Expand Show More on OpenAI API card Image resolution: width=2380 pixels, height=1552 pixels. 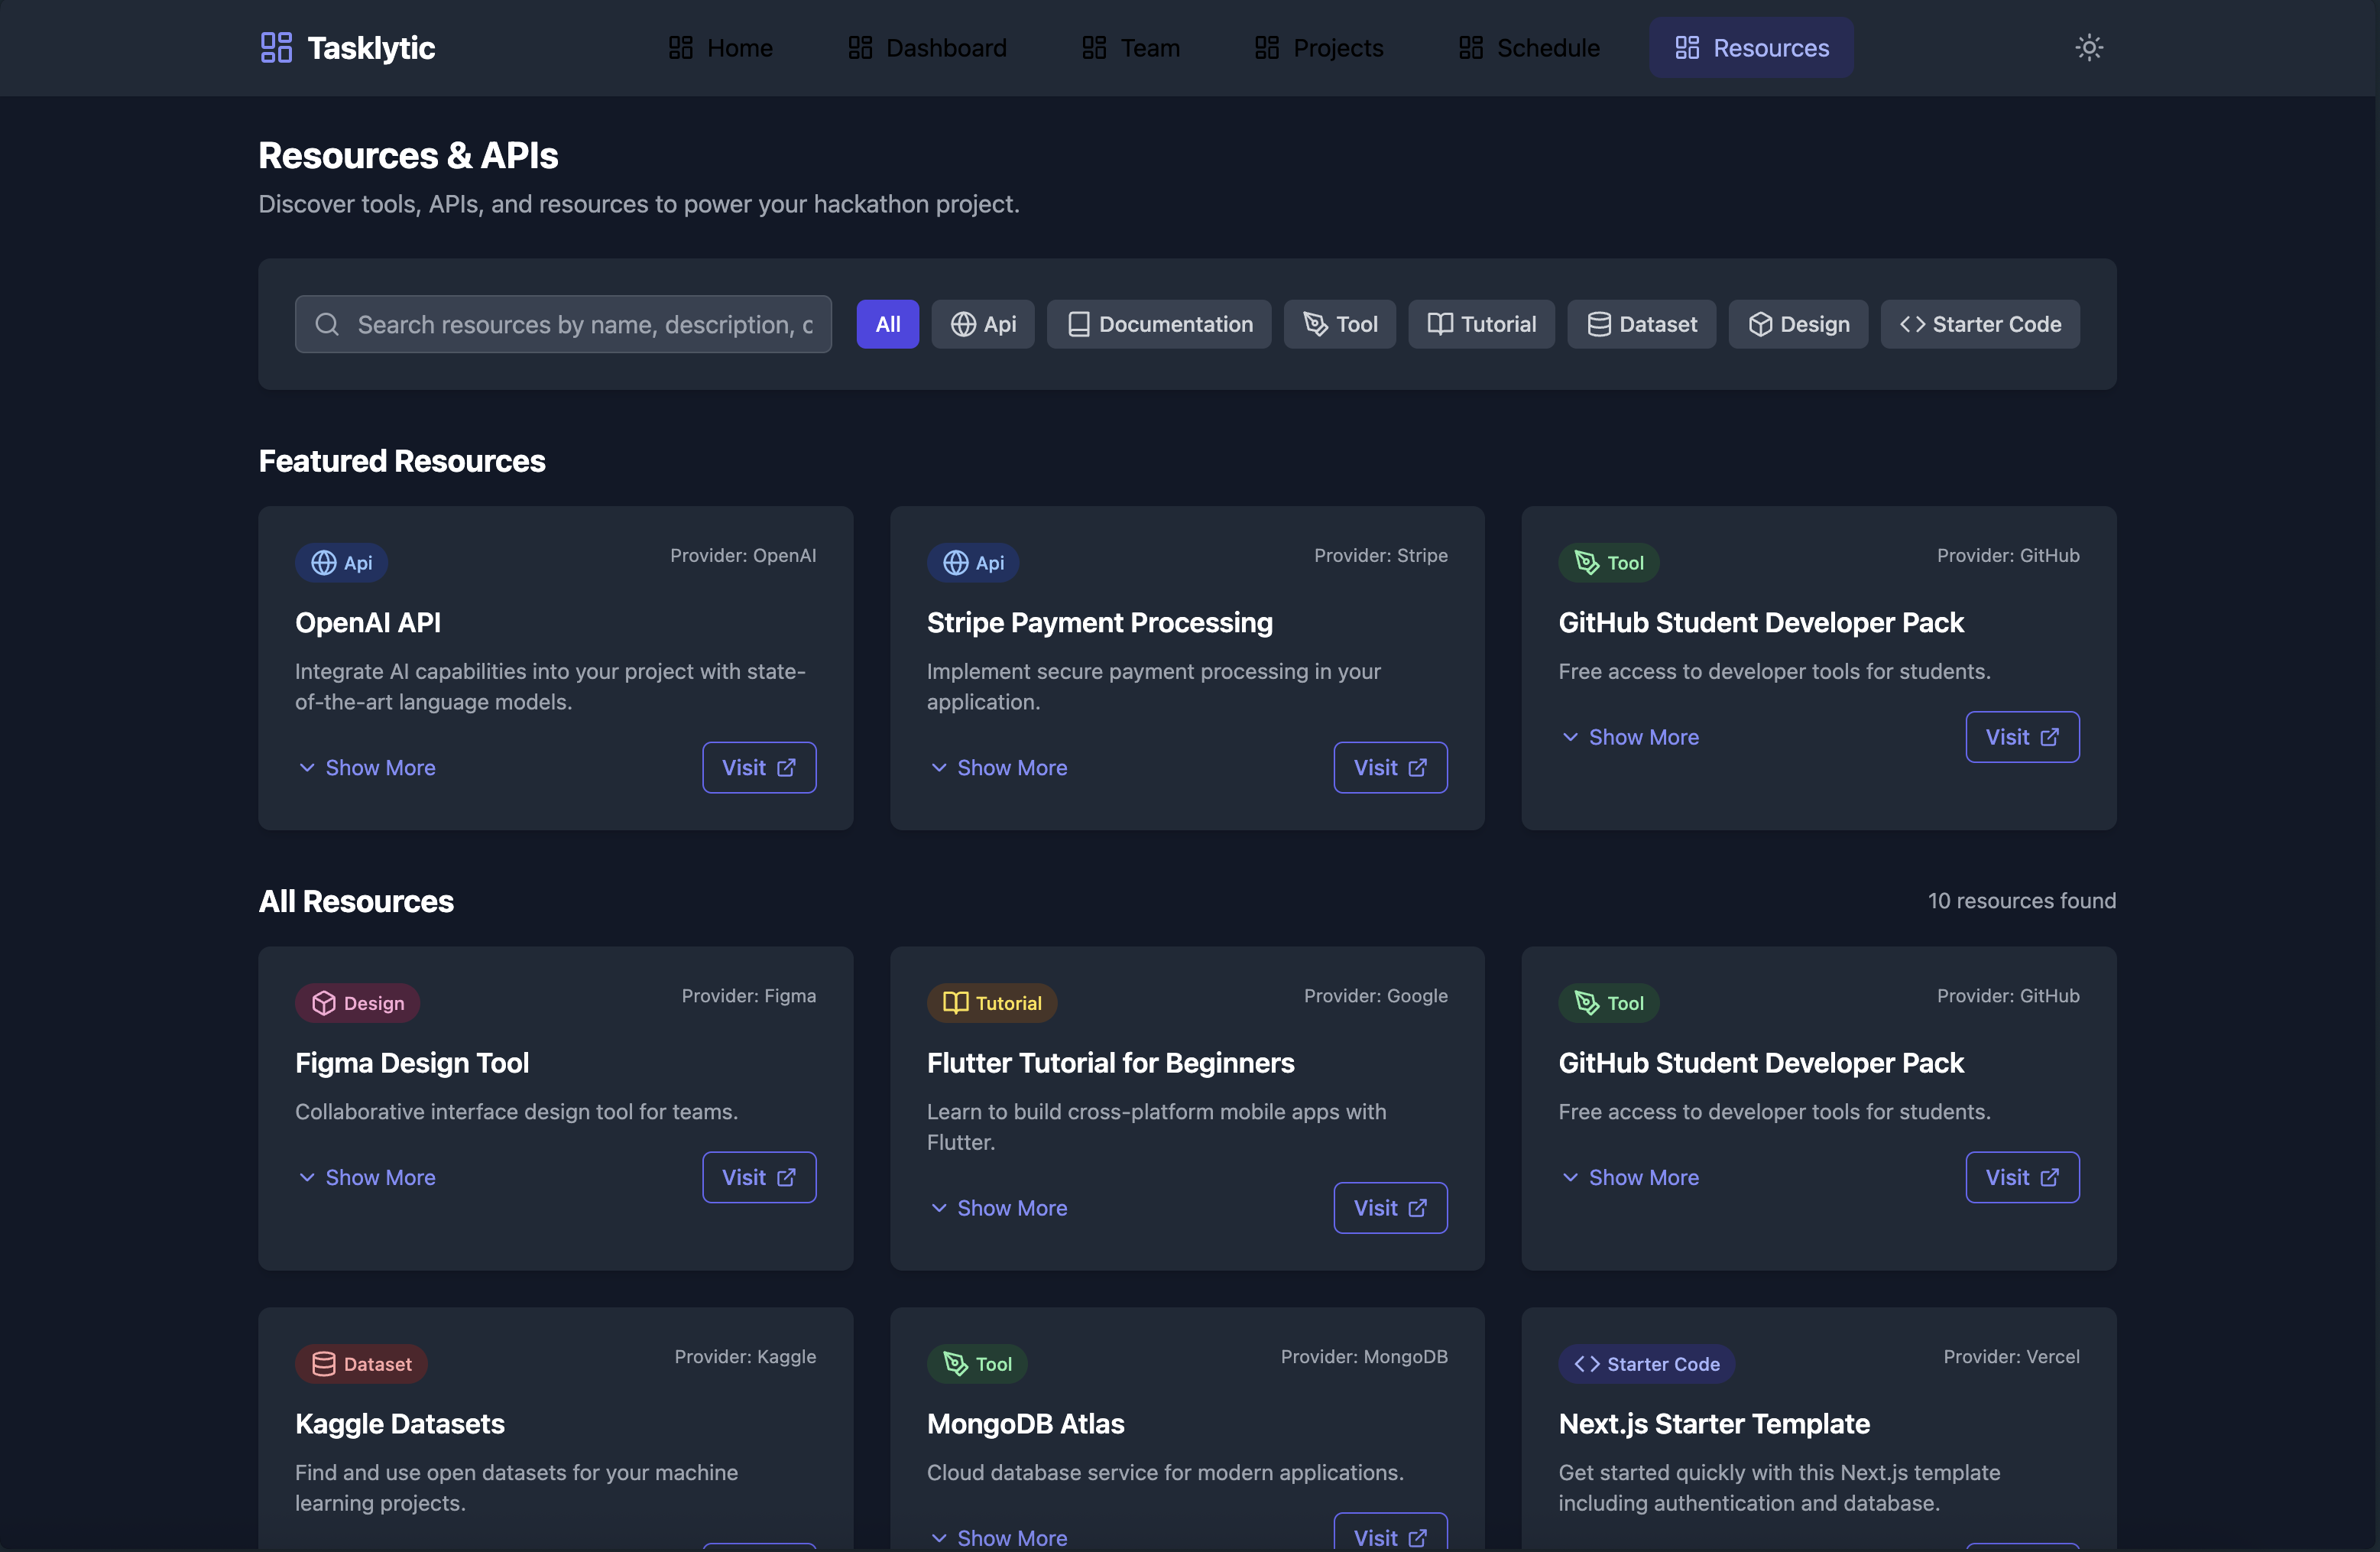(x=367, y=767)
